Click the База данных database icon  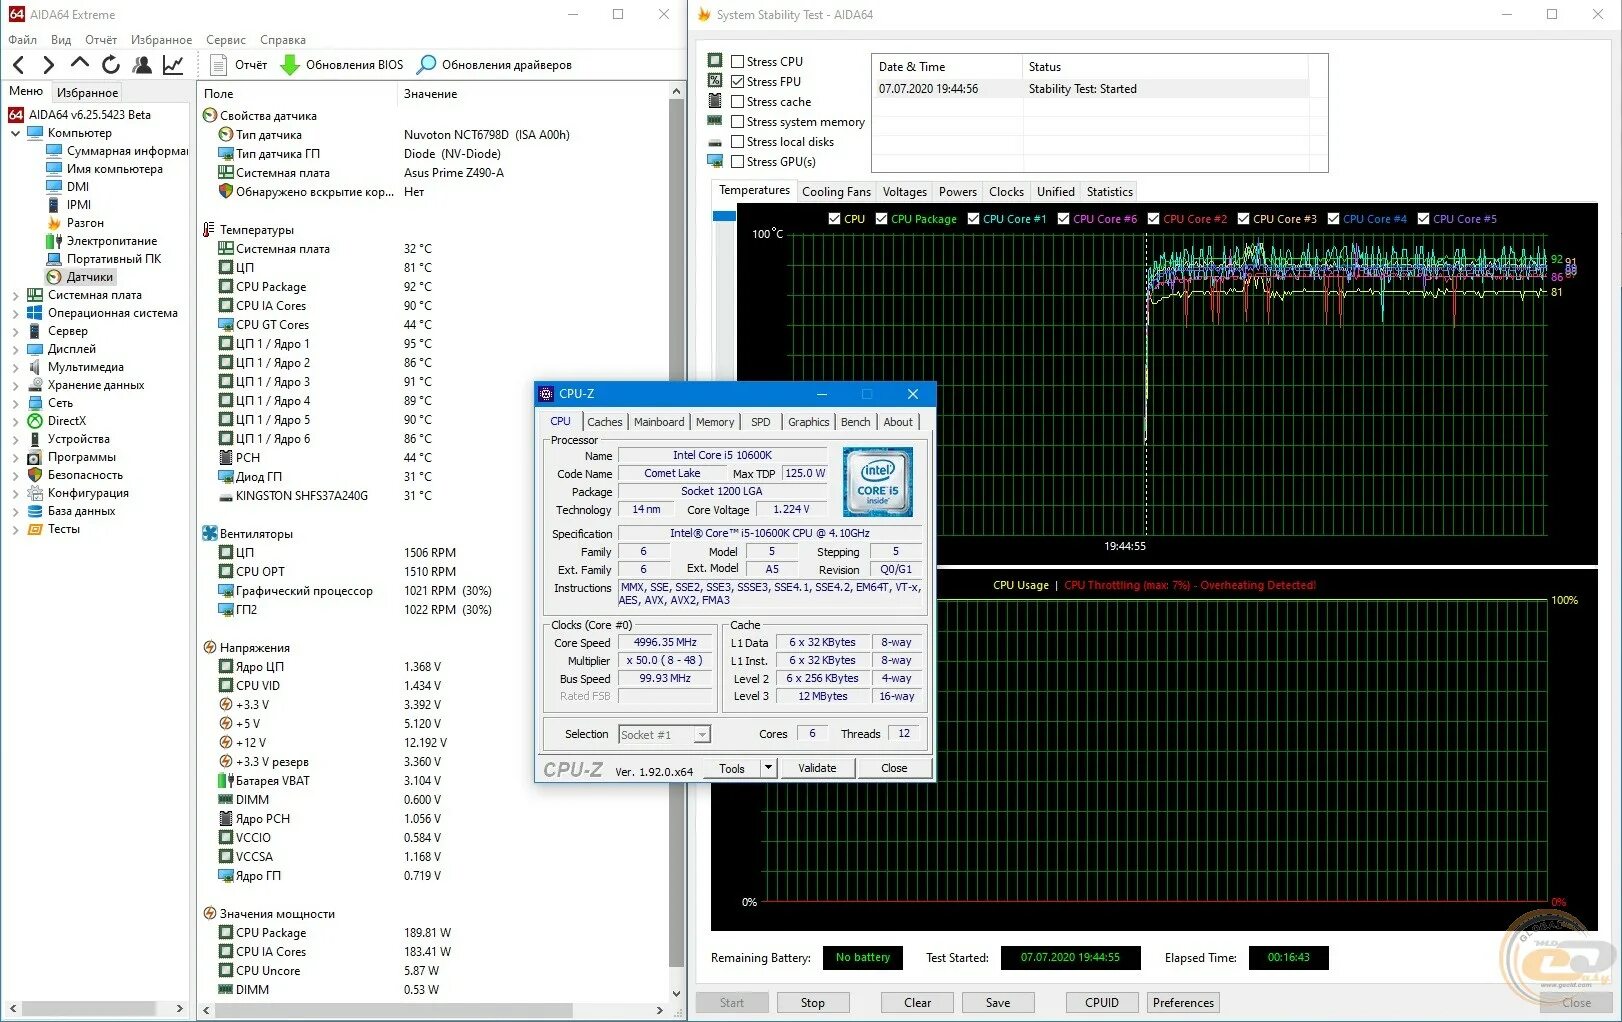(35, 511)
